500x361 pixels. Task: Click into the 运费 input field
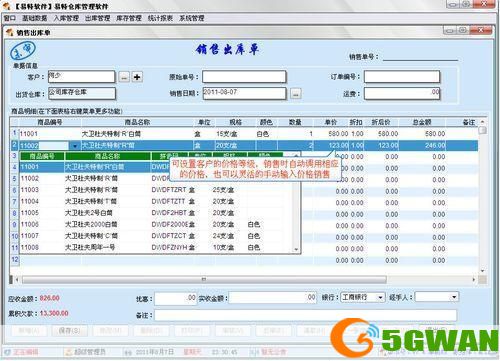coord(402,93)
